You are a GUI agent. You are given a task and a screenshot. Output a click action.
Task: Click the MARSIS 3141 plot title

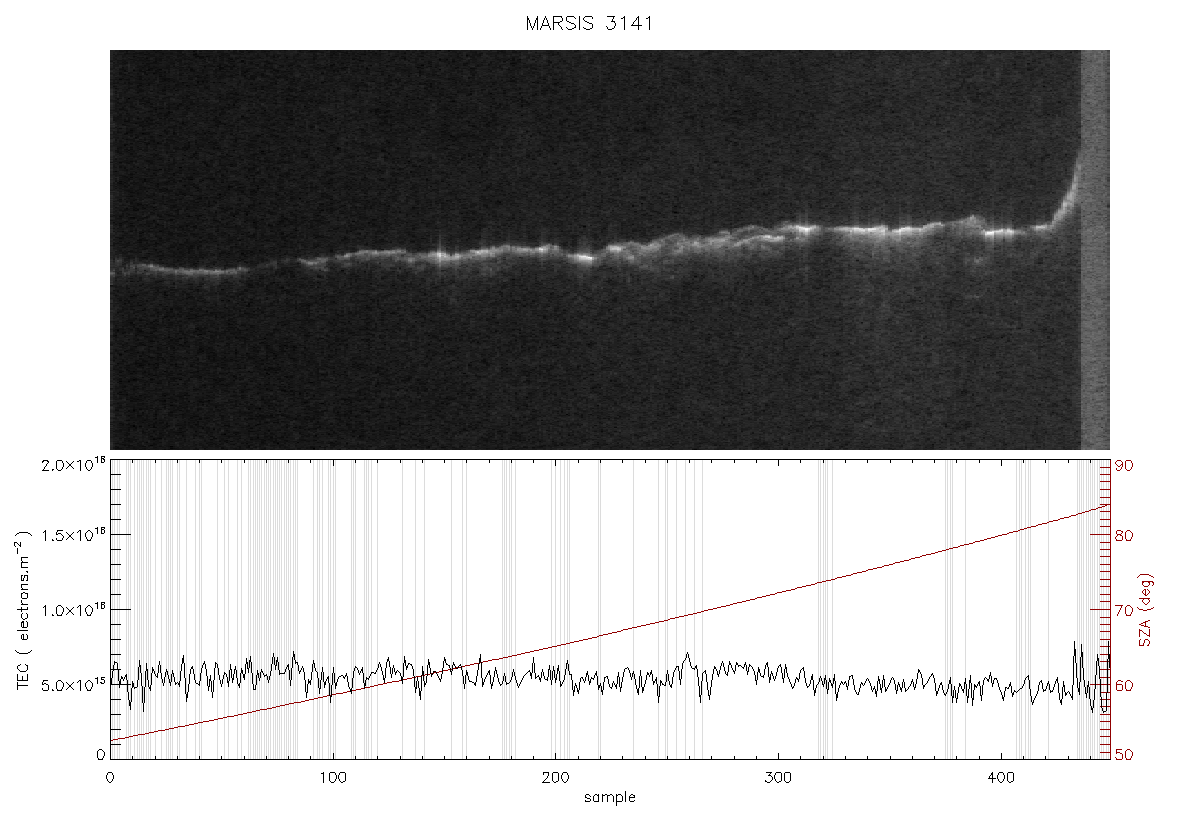click(x=588, y=23)
